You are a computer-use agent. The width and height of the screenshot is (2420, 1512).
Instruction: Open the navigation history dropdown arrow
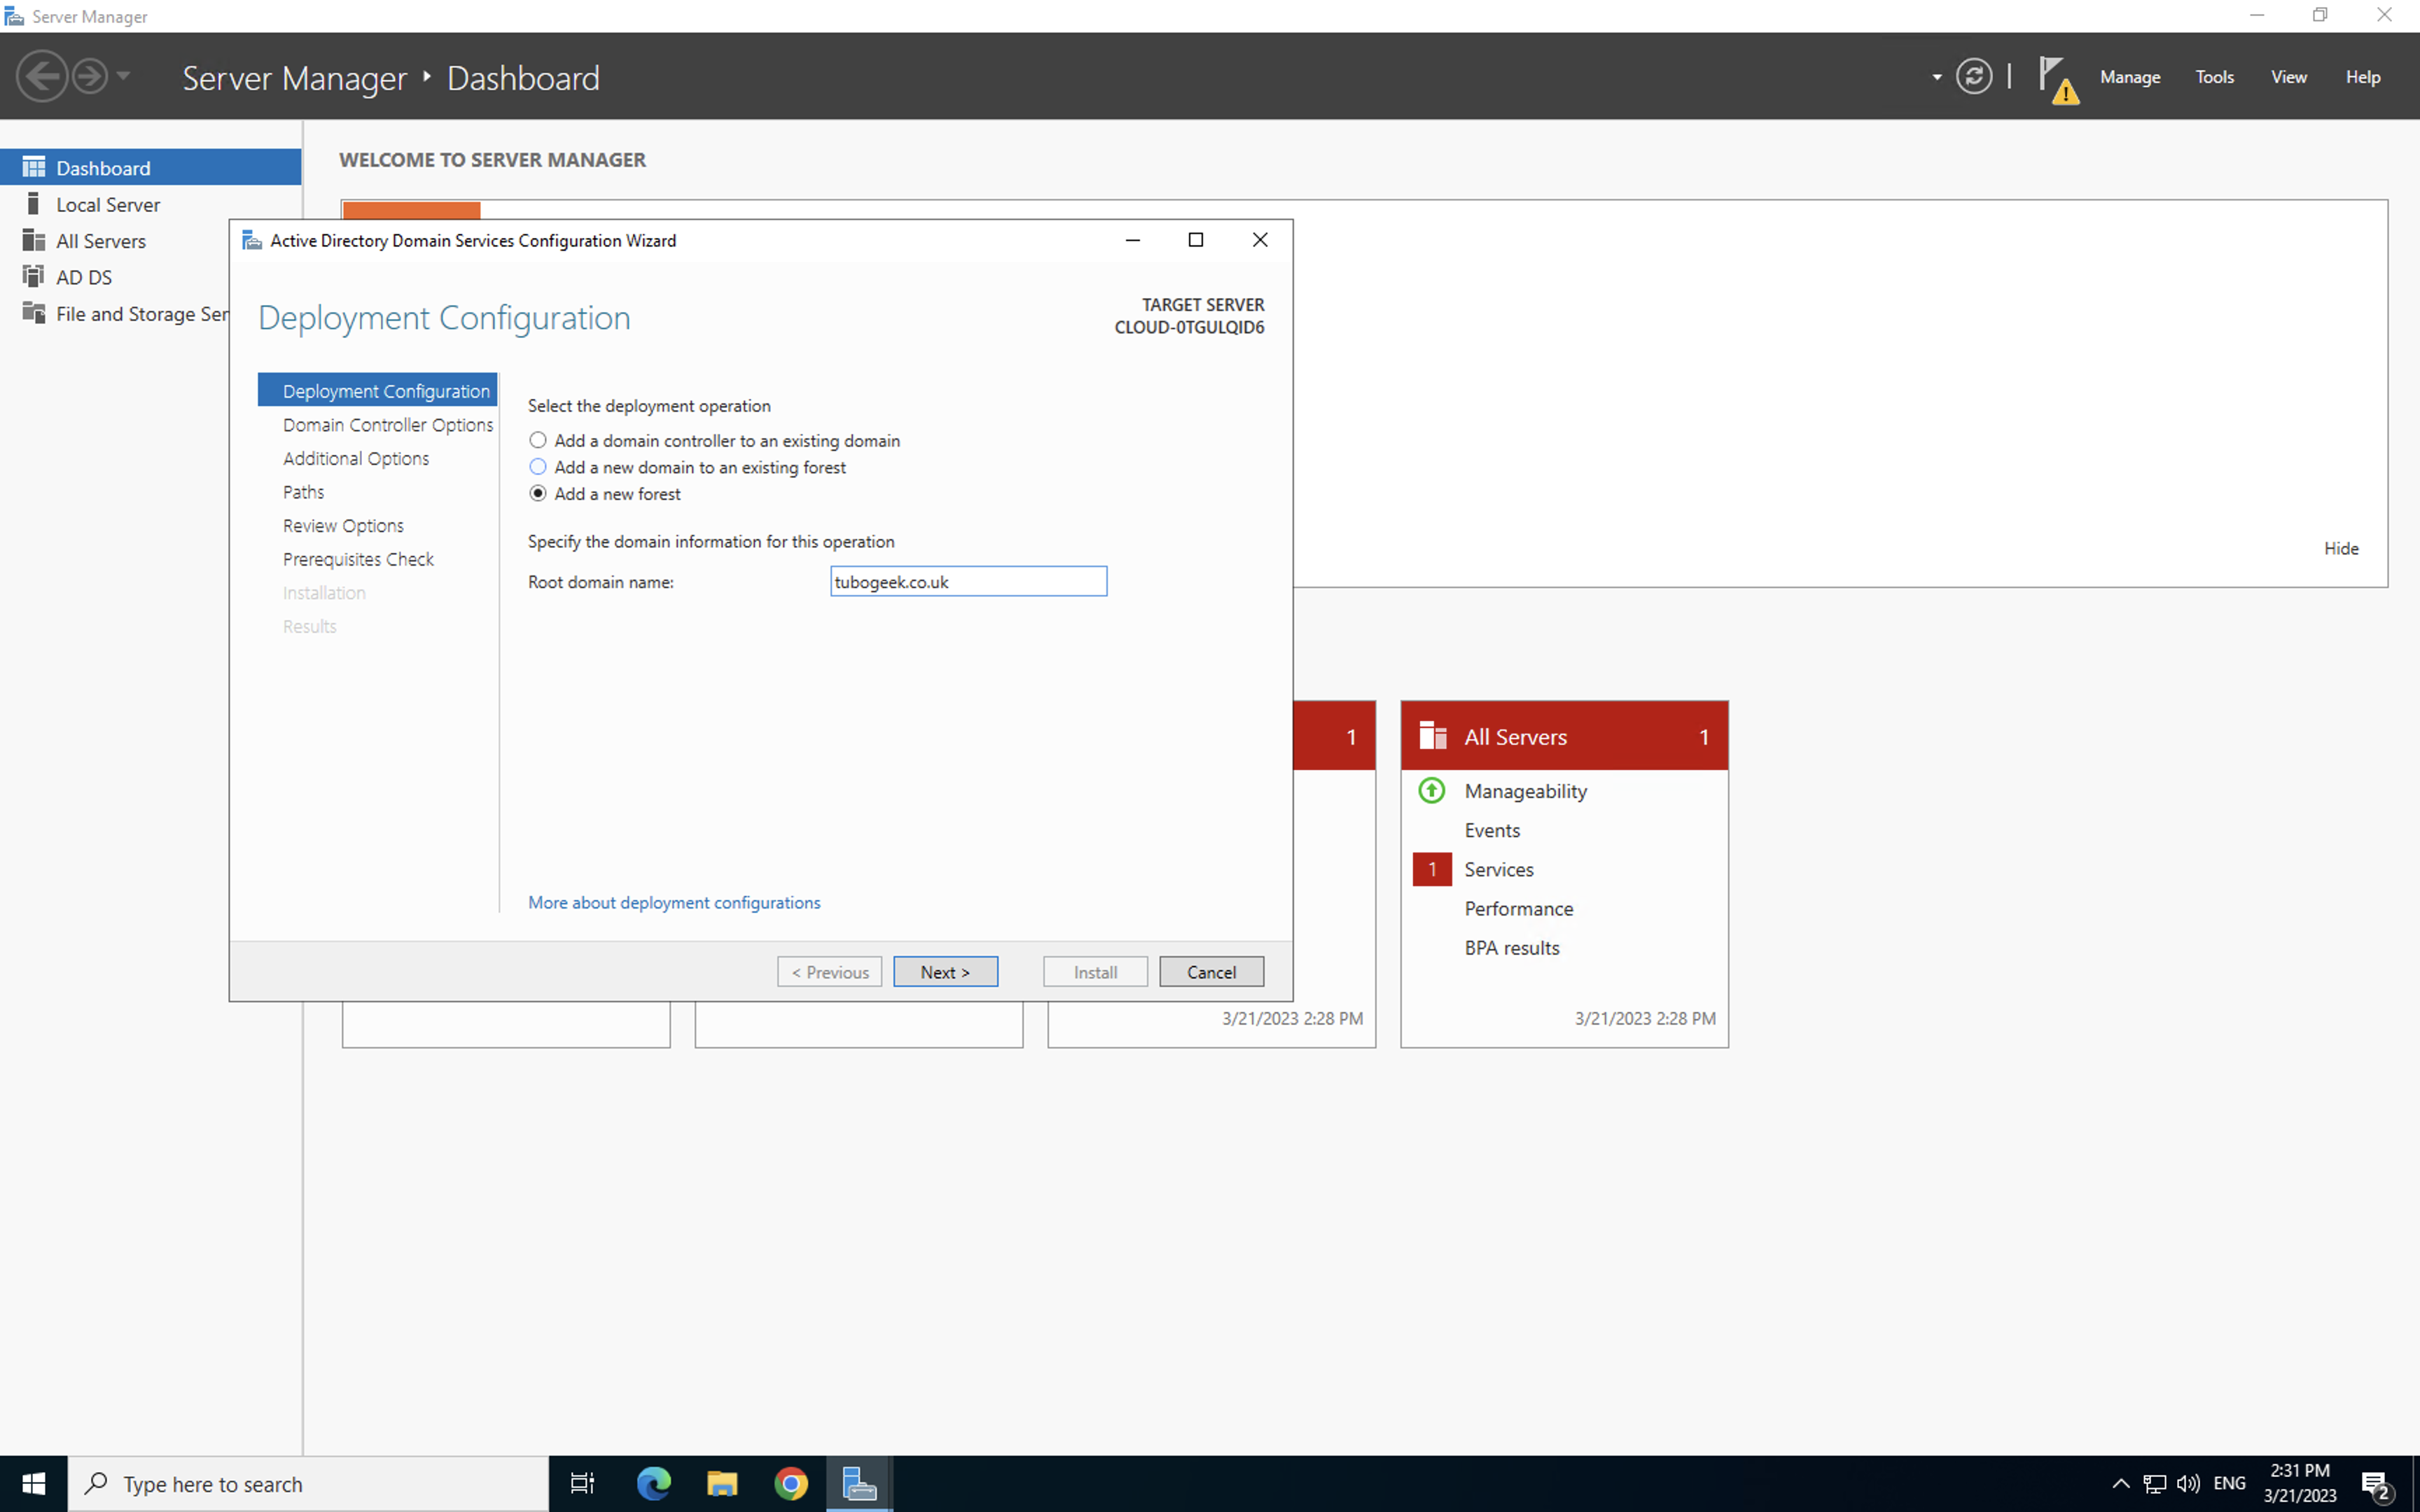pos(124,76)
